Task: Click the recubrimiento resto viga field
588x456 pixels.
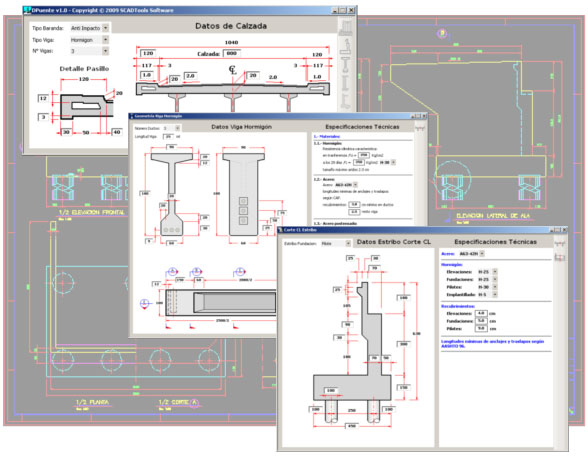Action: coord(354,212)
